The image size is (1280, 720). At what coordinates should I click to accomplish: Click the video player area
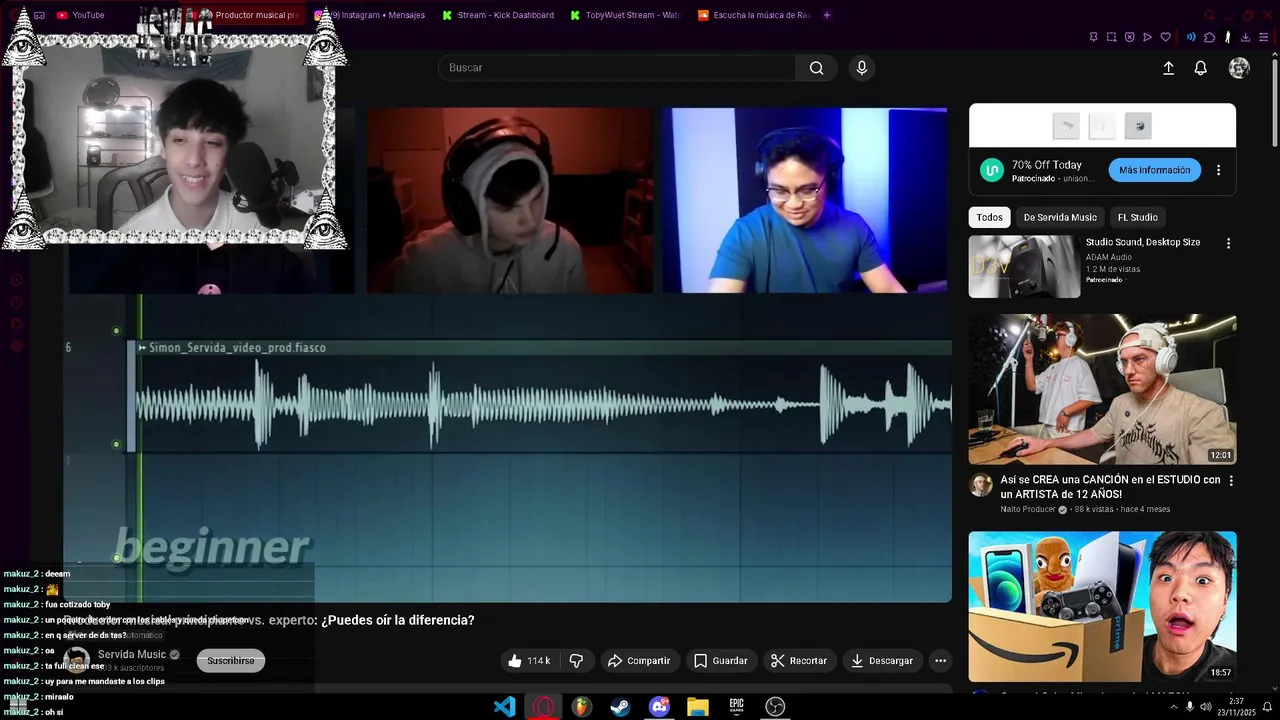(509, 354)
